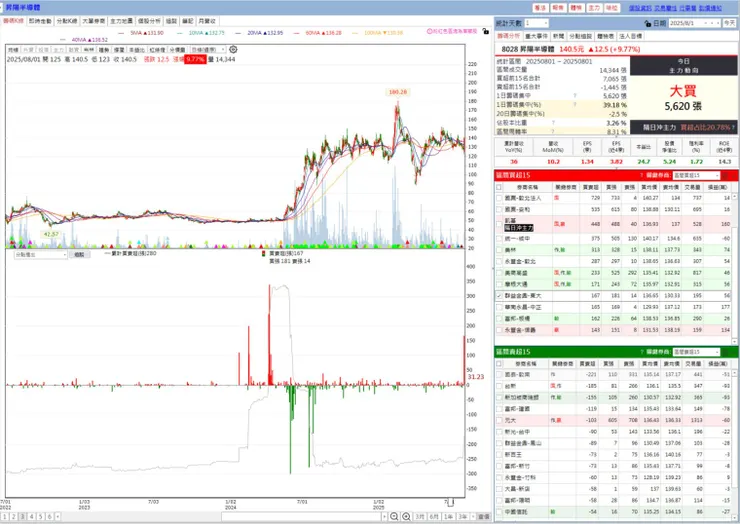The width and height of the screenshot is (740, 524).
Task: Open the 日線(還原) period dropdown
Action: click(x=223, y=50)
